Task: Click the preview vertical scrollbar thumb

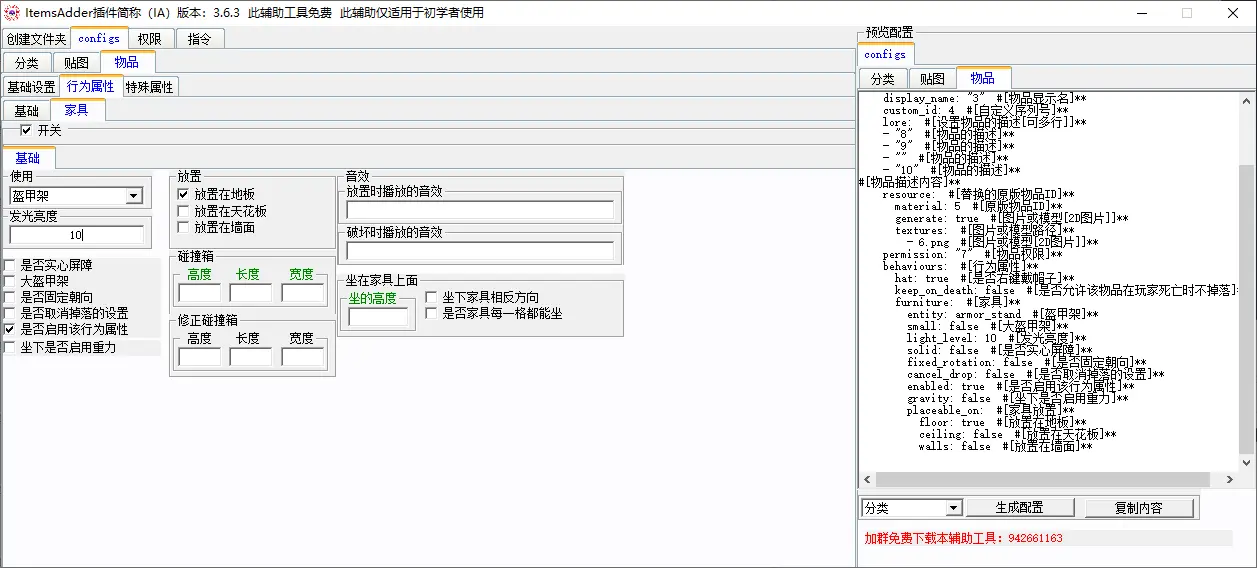Action: tap(1246, 310)
